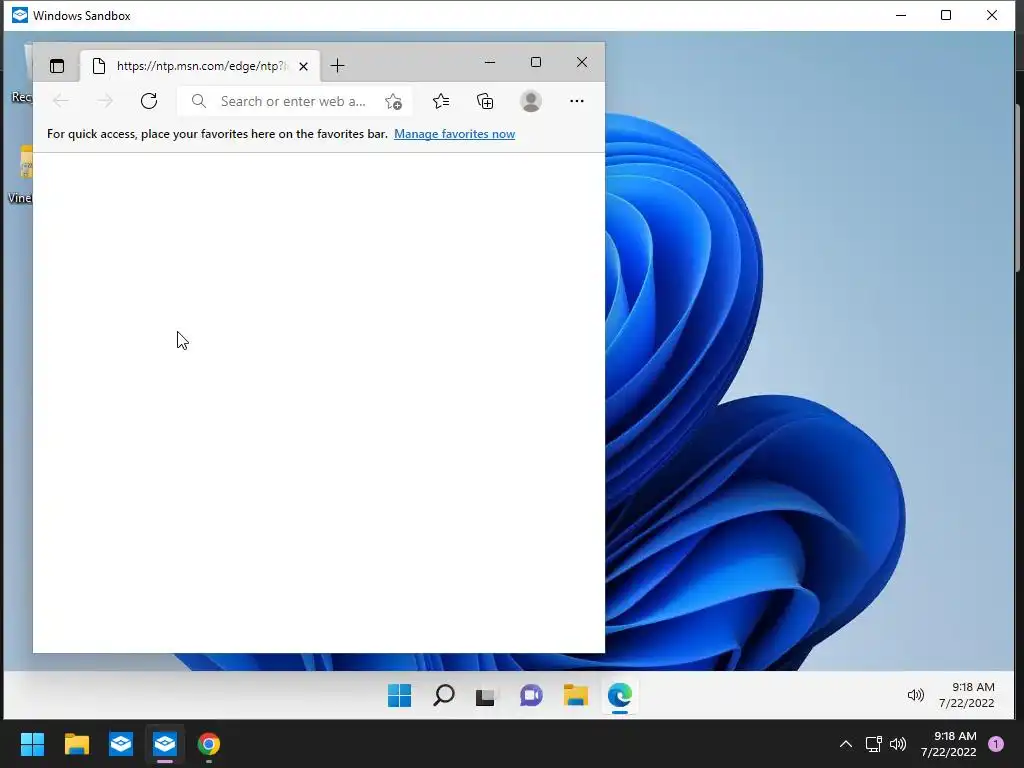The width and height of the screenshot is (1024, 768).
Task: Open a new tab in Edge
Action: click(337, 66)
